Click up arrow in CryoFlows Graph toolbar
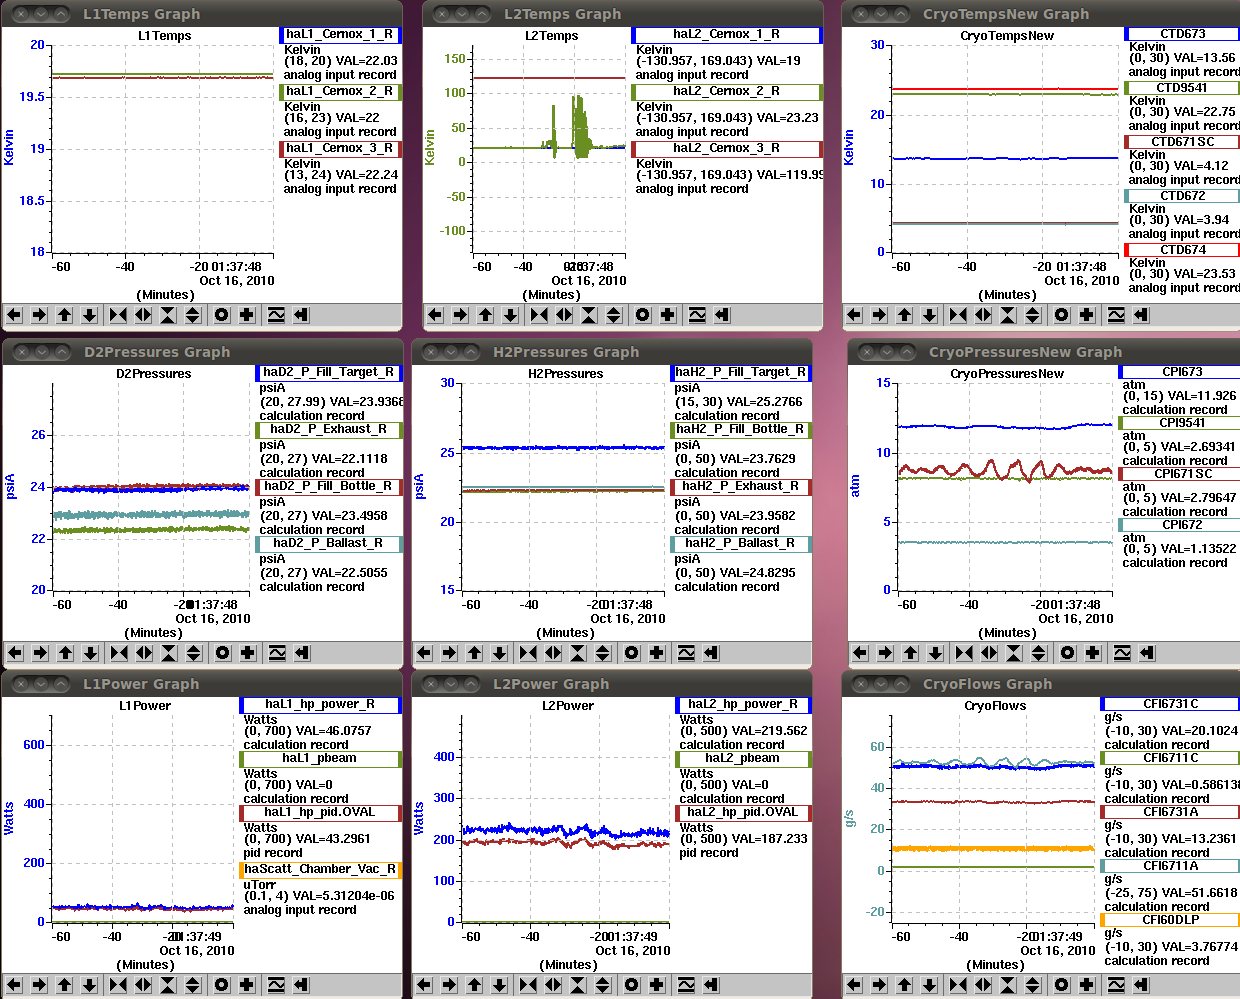The image size is (1240, 999). 905,985
